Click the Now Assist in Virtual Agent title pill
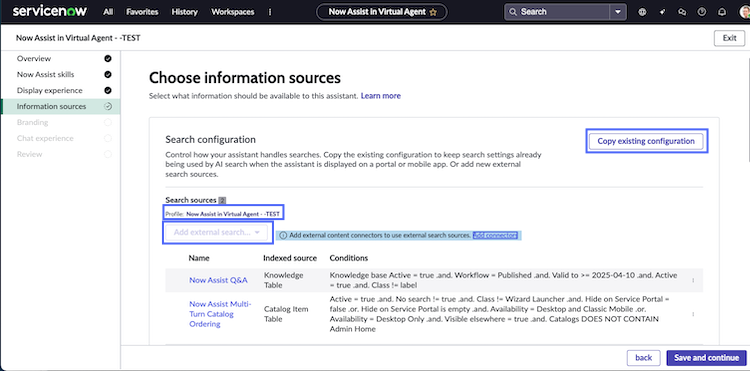The height and width of the screenshot is (371, 750). (x=382, y=12)
